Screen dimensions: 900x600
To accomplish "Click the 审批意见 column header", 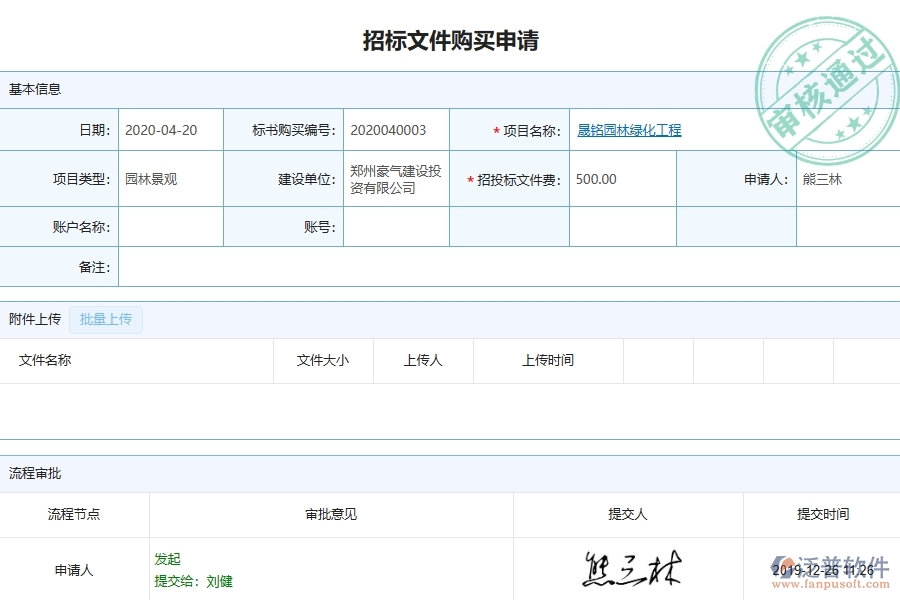I will pos(330,515).
